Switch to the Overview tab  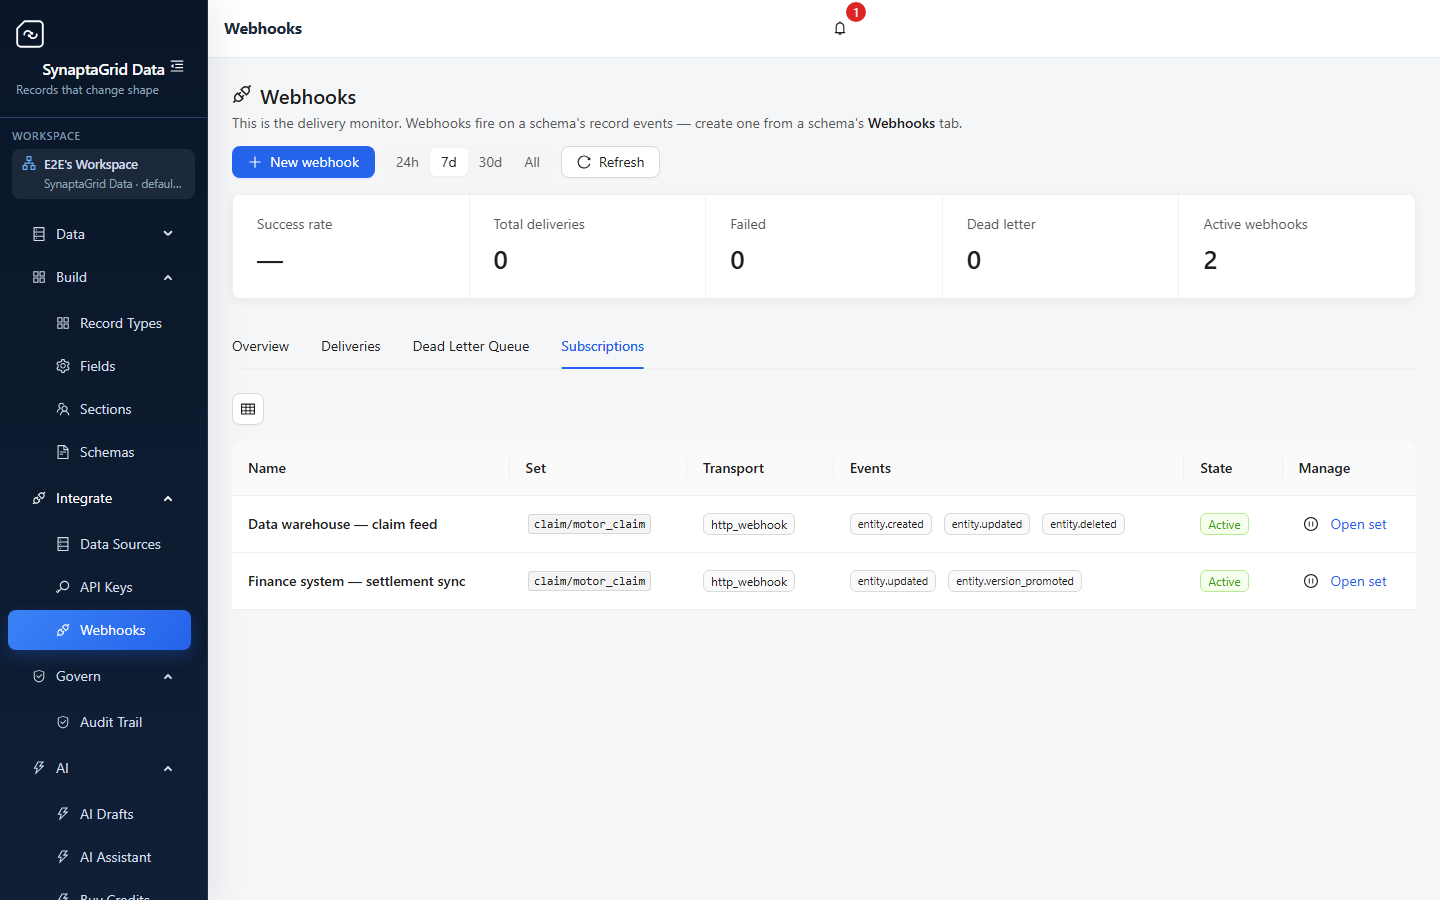tap(260, 346)
